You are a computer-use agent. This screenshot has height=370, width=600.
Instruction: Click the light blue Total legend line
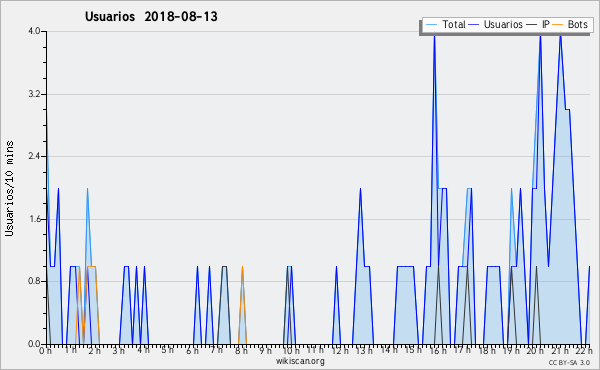coord(431,24)
